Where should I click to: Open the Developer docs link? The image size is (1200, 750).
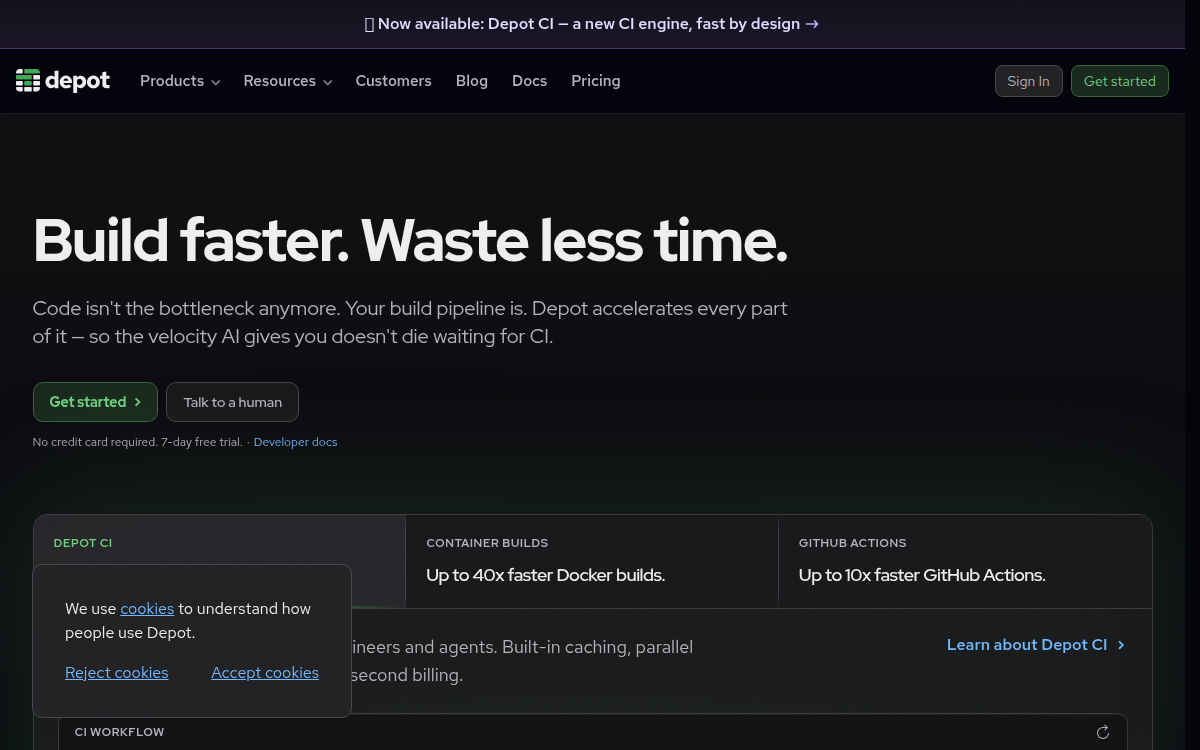pos(296,442)
